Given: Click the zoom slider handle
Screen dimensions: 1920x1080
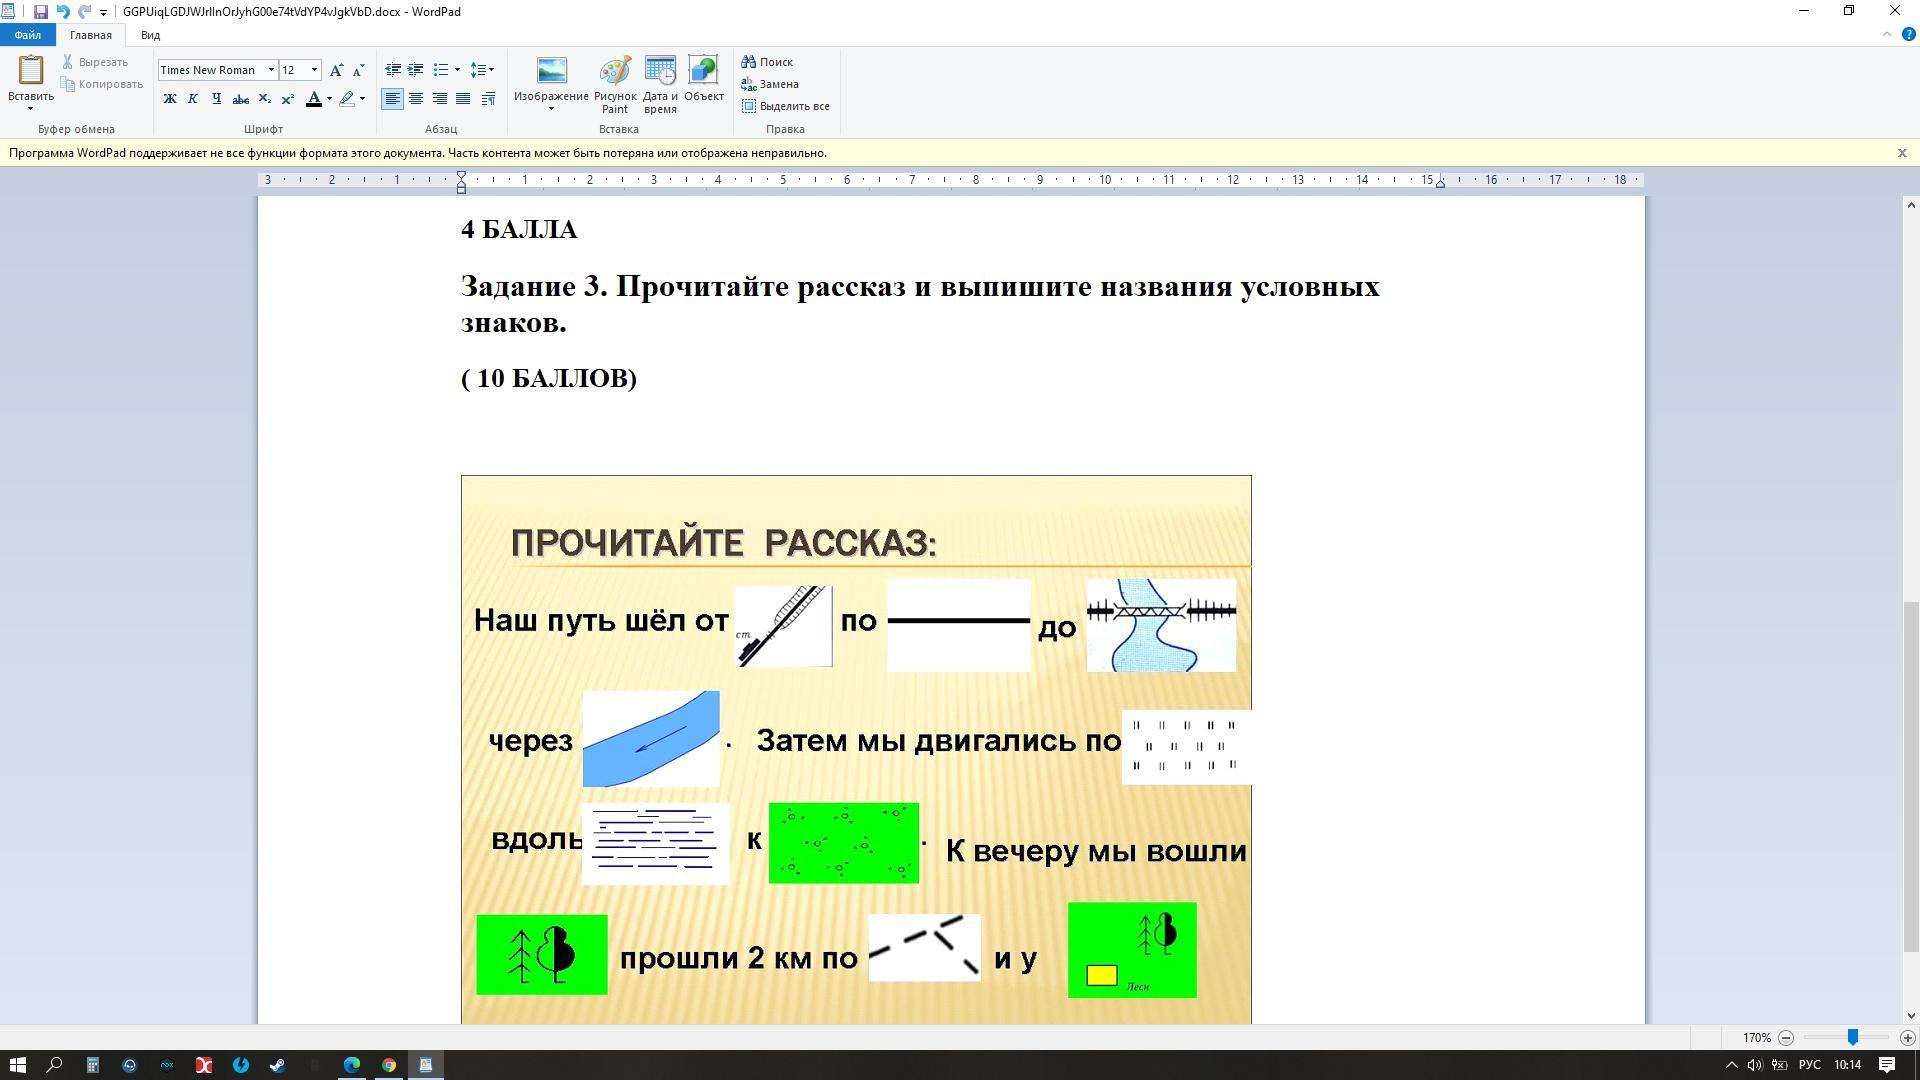Looking at the screenshot, I should pos(1852,1038).
